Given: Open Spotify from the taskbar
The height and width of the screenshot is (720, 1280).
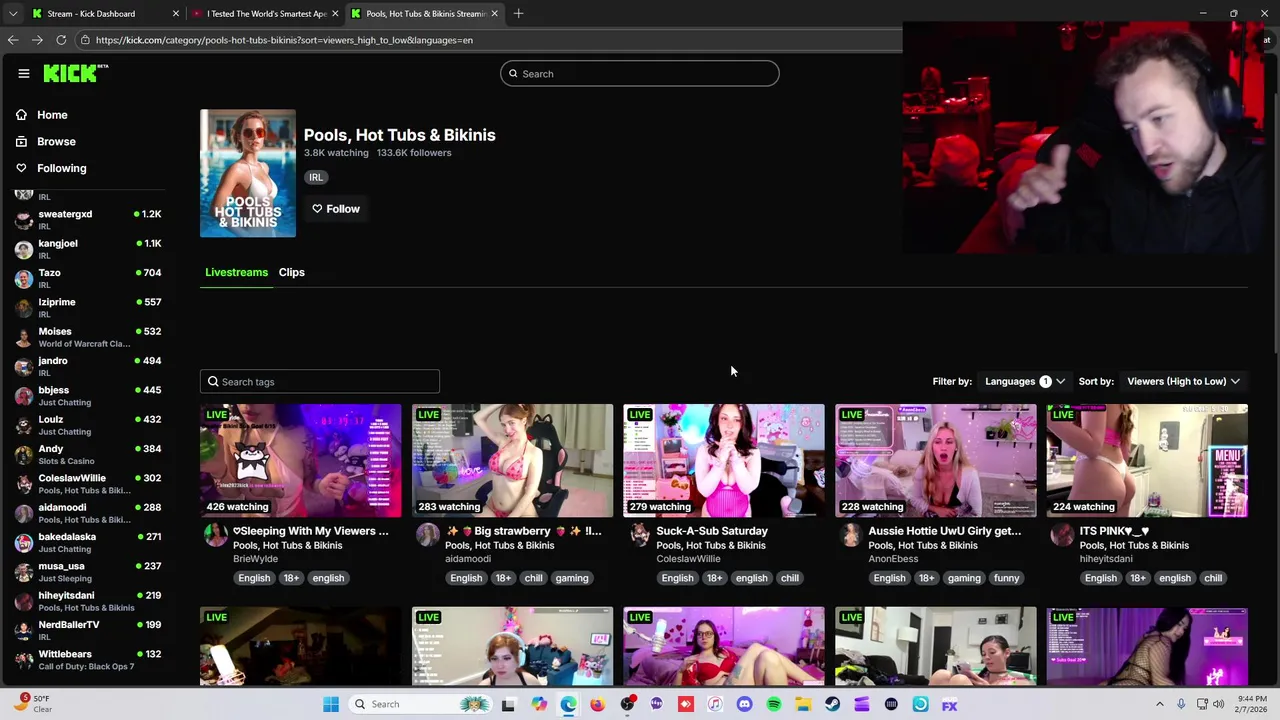Looking at the screenshot, I should pos(774,704).
